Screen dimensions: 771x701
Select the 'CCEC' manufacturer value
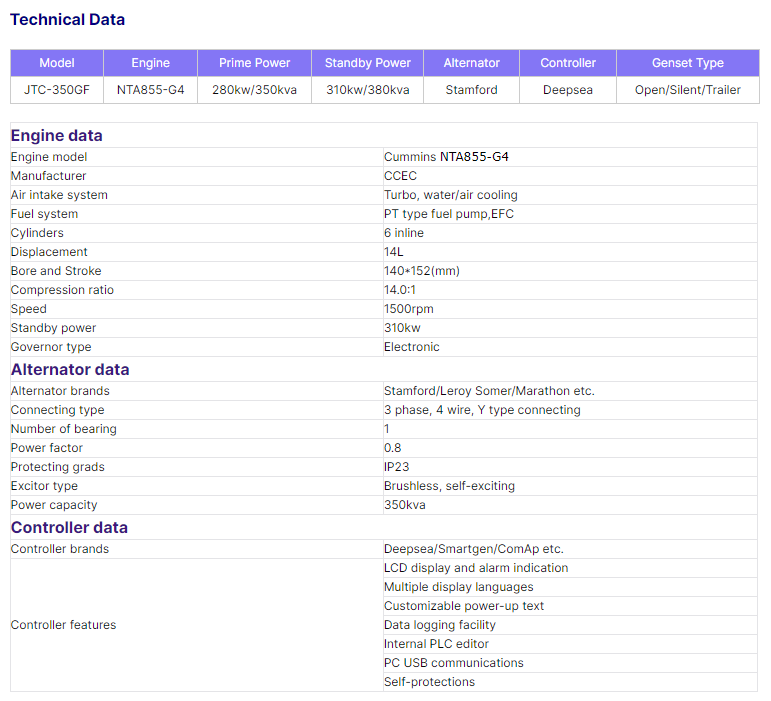coord(400,176)
